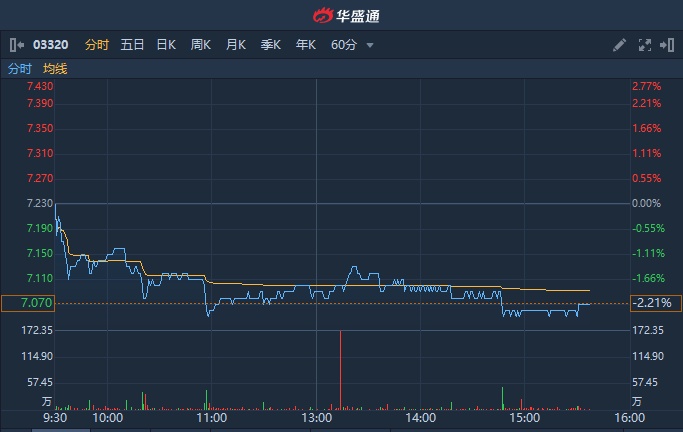Expand chart to fullscreen
Screen dimensions: 683x432
tap(645, 45)
